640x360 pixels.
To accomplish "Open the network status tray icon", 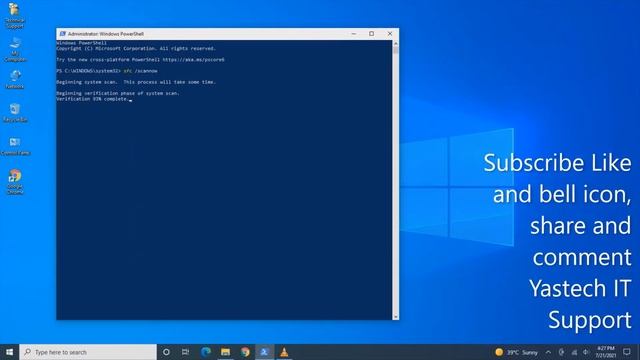I will point(574,352).
